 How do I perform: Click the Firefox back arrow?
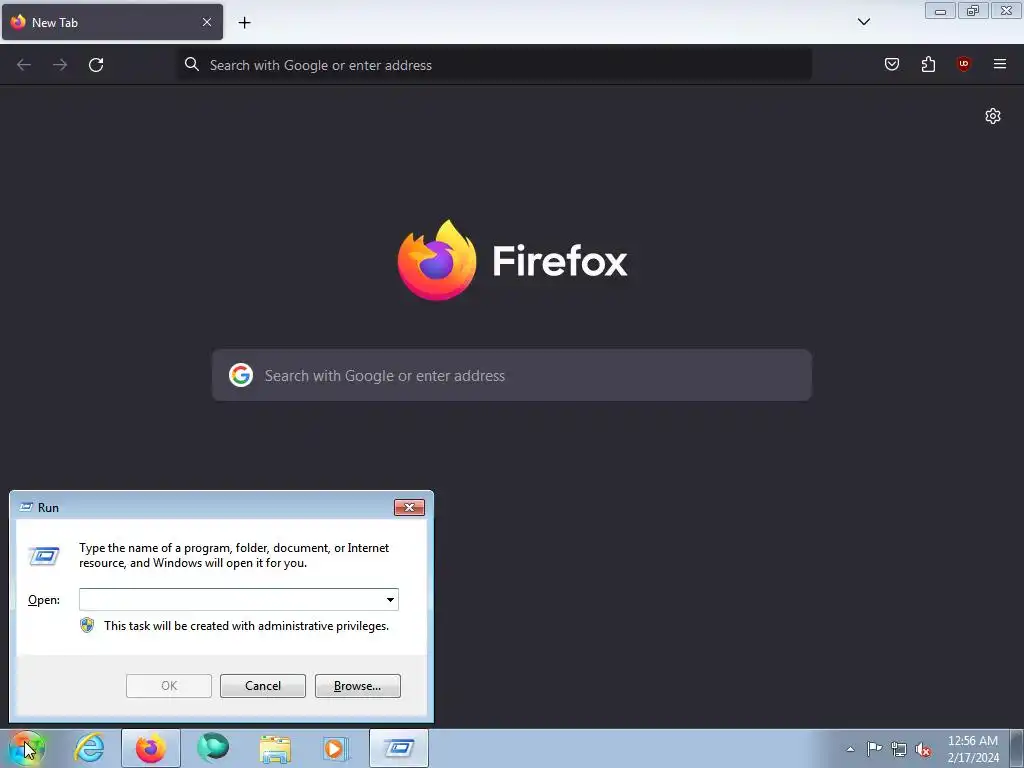(x=24, y=65)
